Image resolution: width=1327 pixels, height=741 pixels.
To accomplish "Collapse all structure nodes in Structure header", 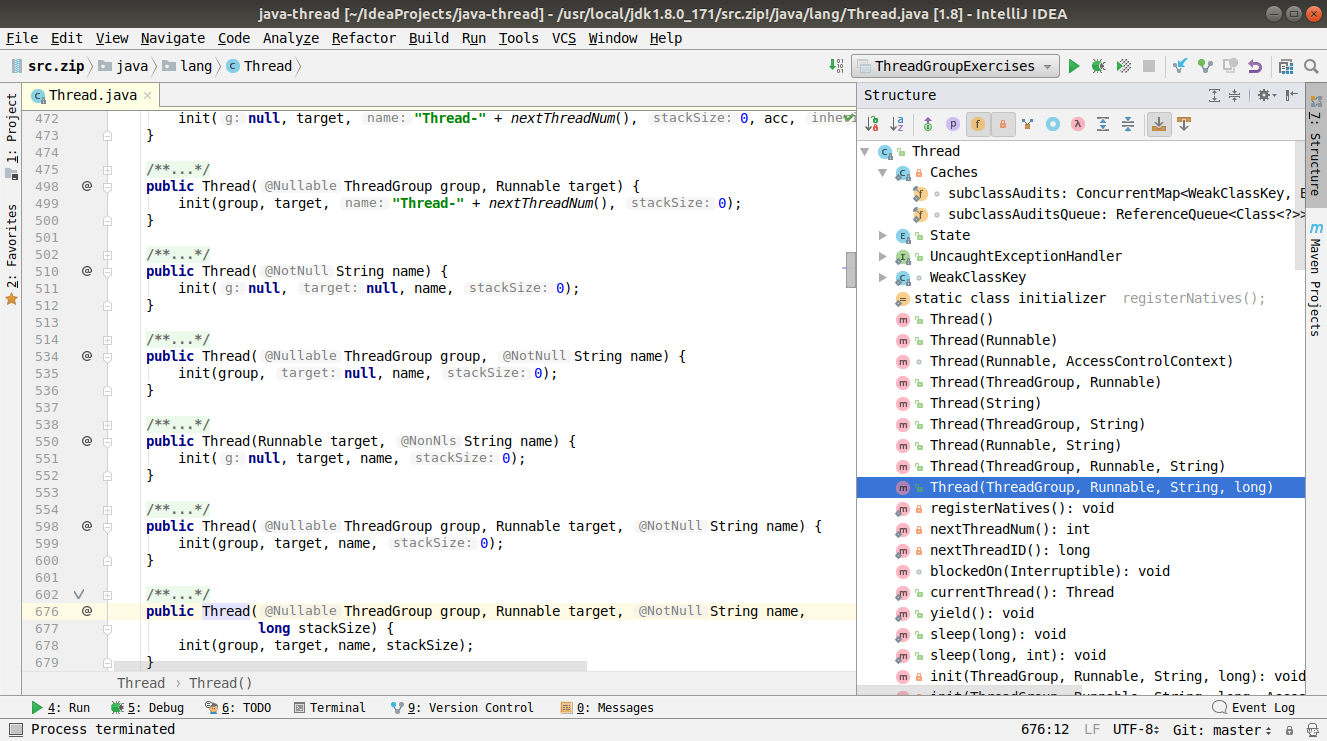I will 1234,95.
